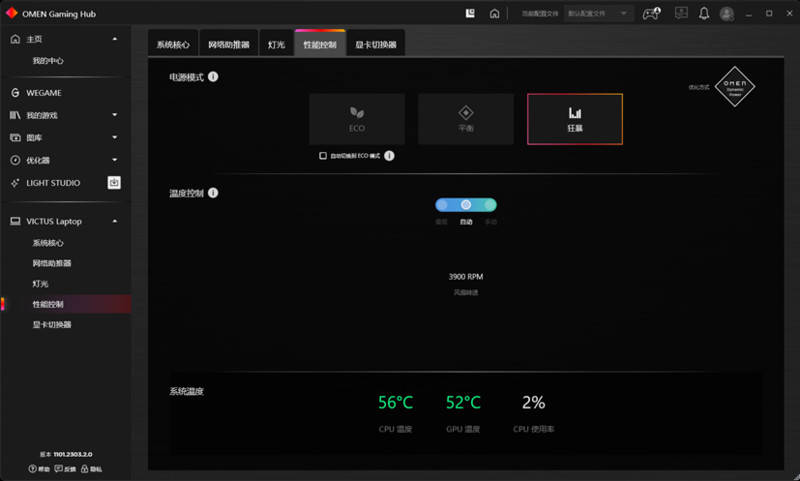Click the sparkle LIGHT STUDIO icon
The height and width of the screenshot is (481, 800).
(15, 183)
